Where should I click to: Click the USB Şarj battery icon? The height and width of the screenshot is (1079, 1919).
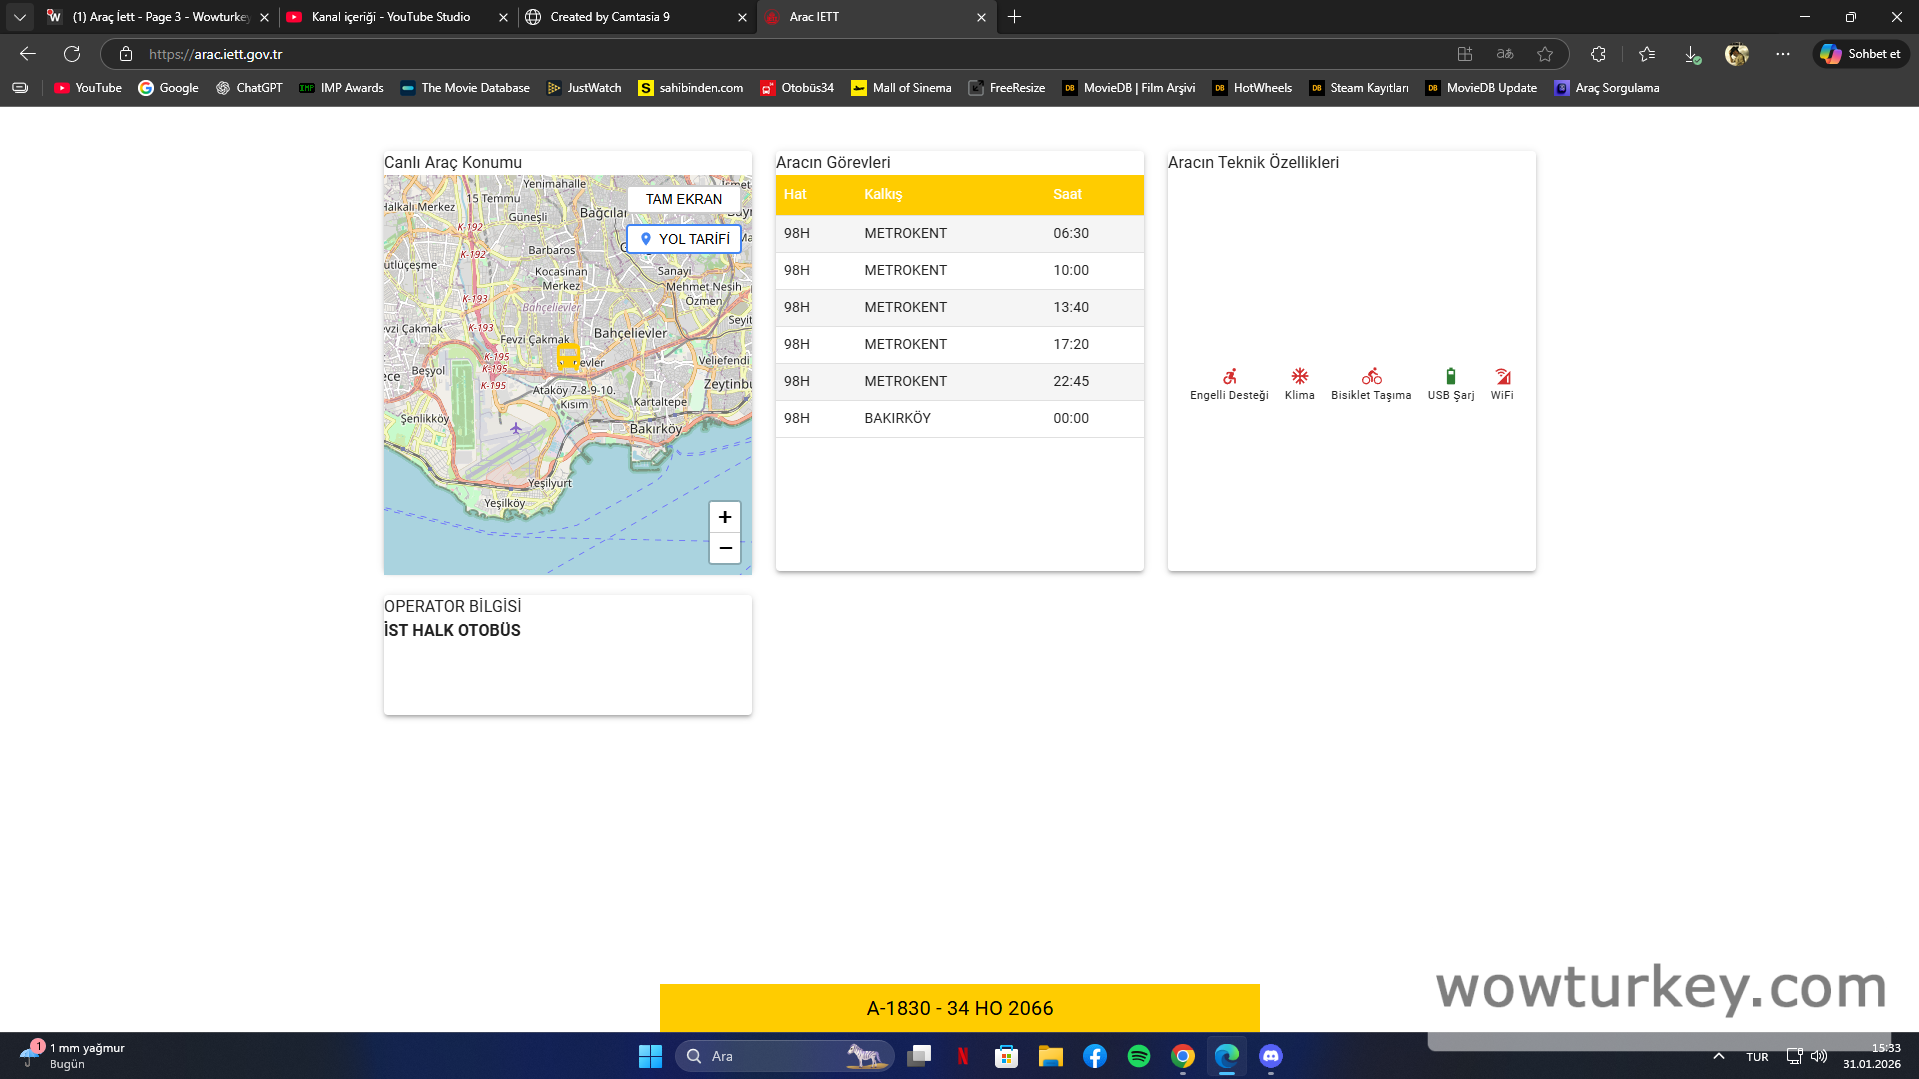(x=1450, y=376)
